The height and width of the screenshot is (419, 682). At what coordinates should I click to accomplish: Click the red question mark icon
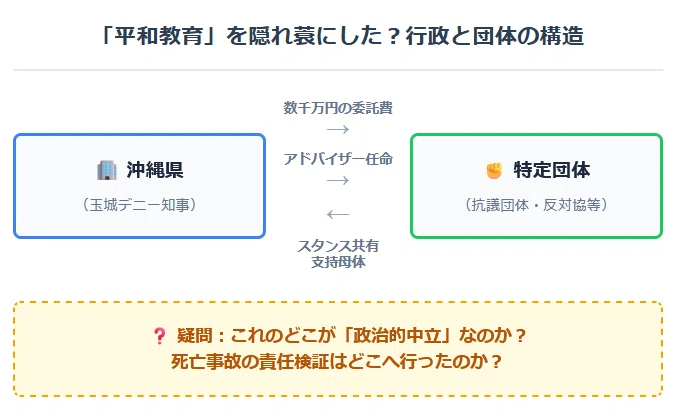[x=160, y=336]
